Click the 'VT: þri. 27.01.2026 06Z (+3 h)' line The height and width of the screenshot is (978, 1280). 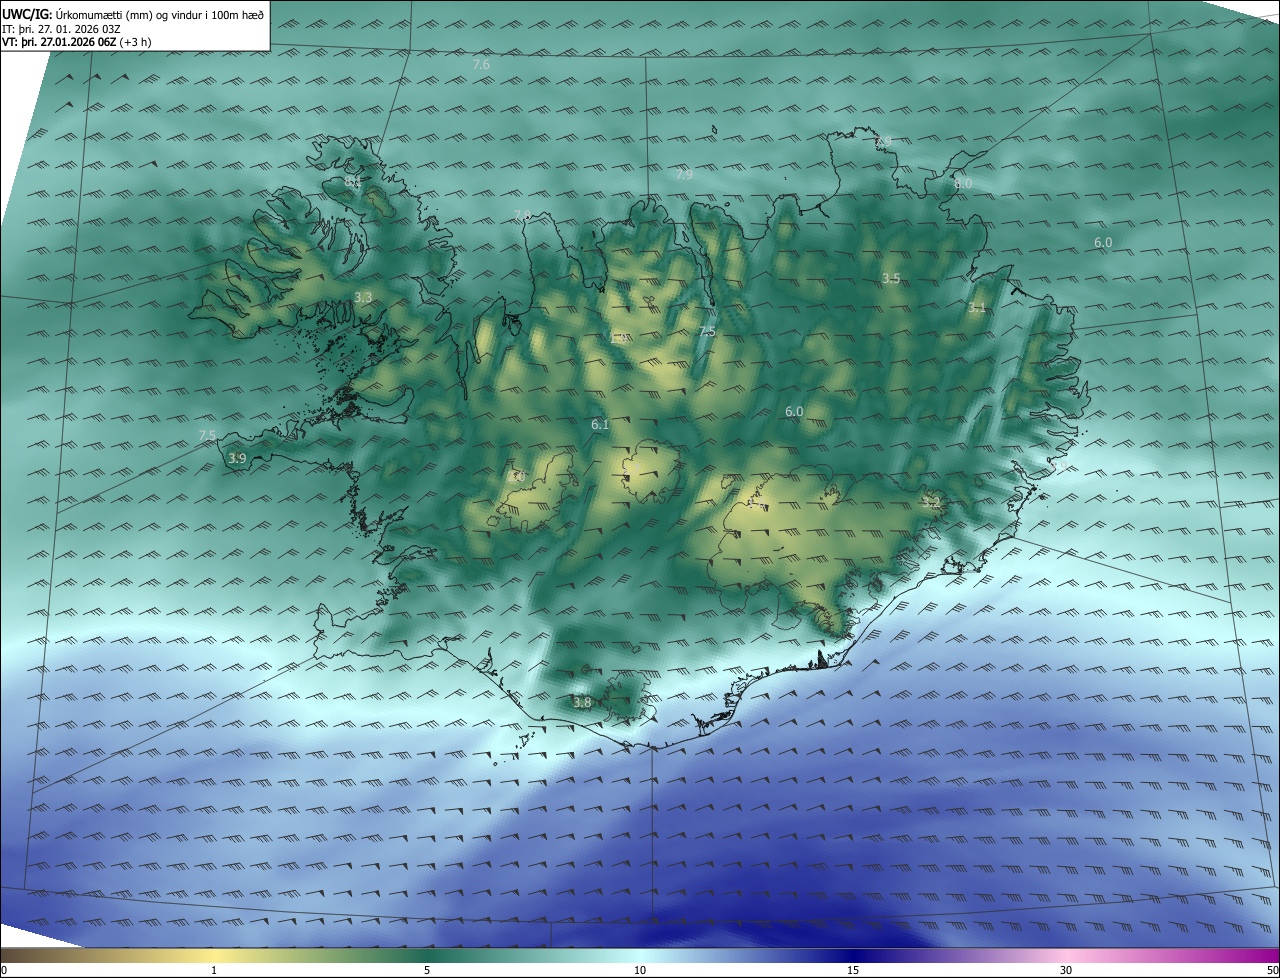(77, 42)
